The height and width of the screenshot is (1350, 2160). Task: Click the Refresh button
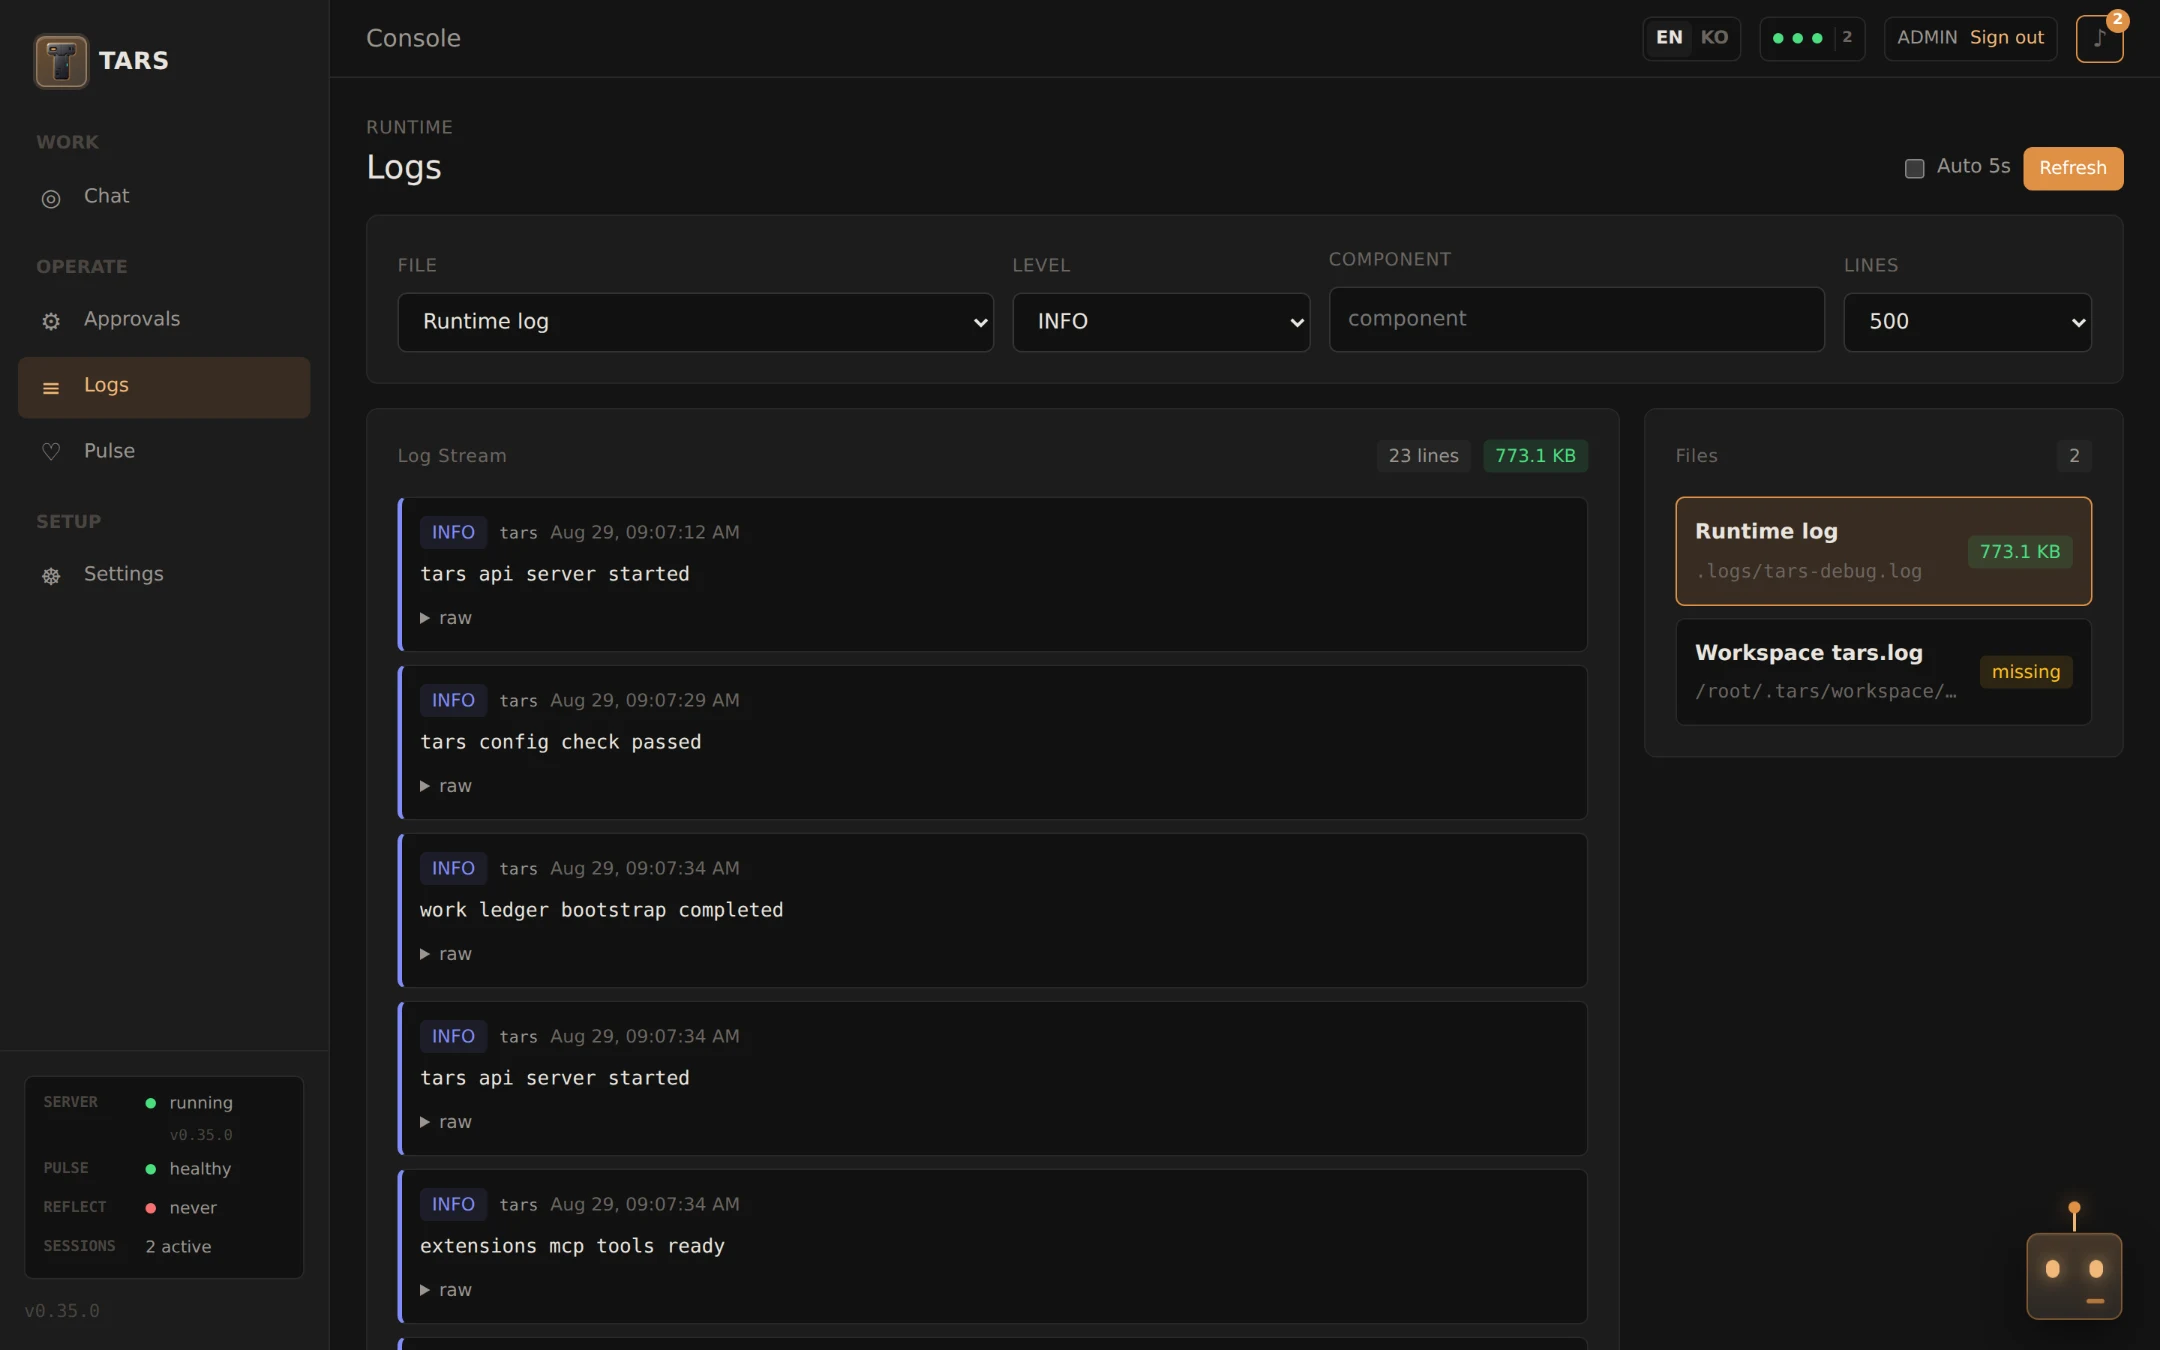pyautogui.click(x=2072, y=168)
